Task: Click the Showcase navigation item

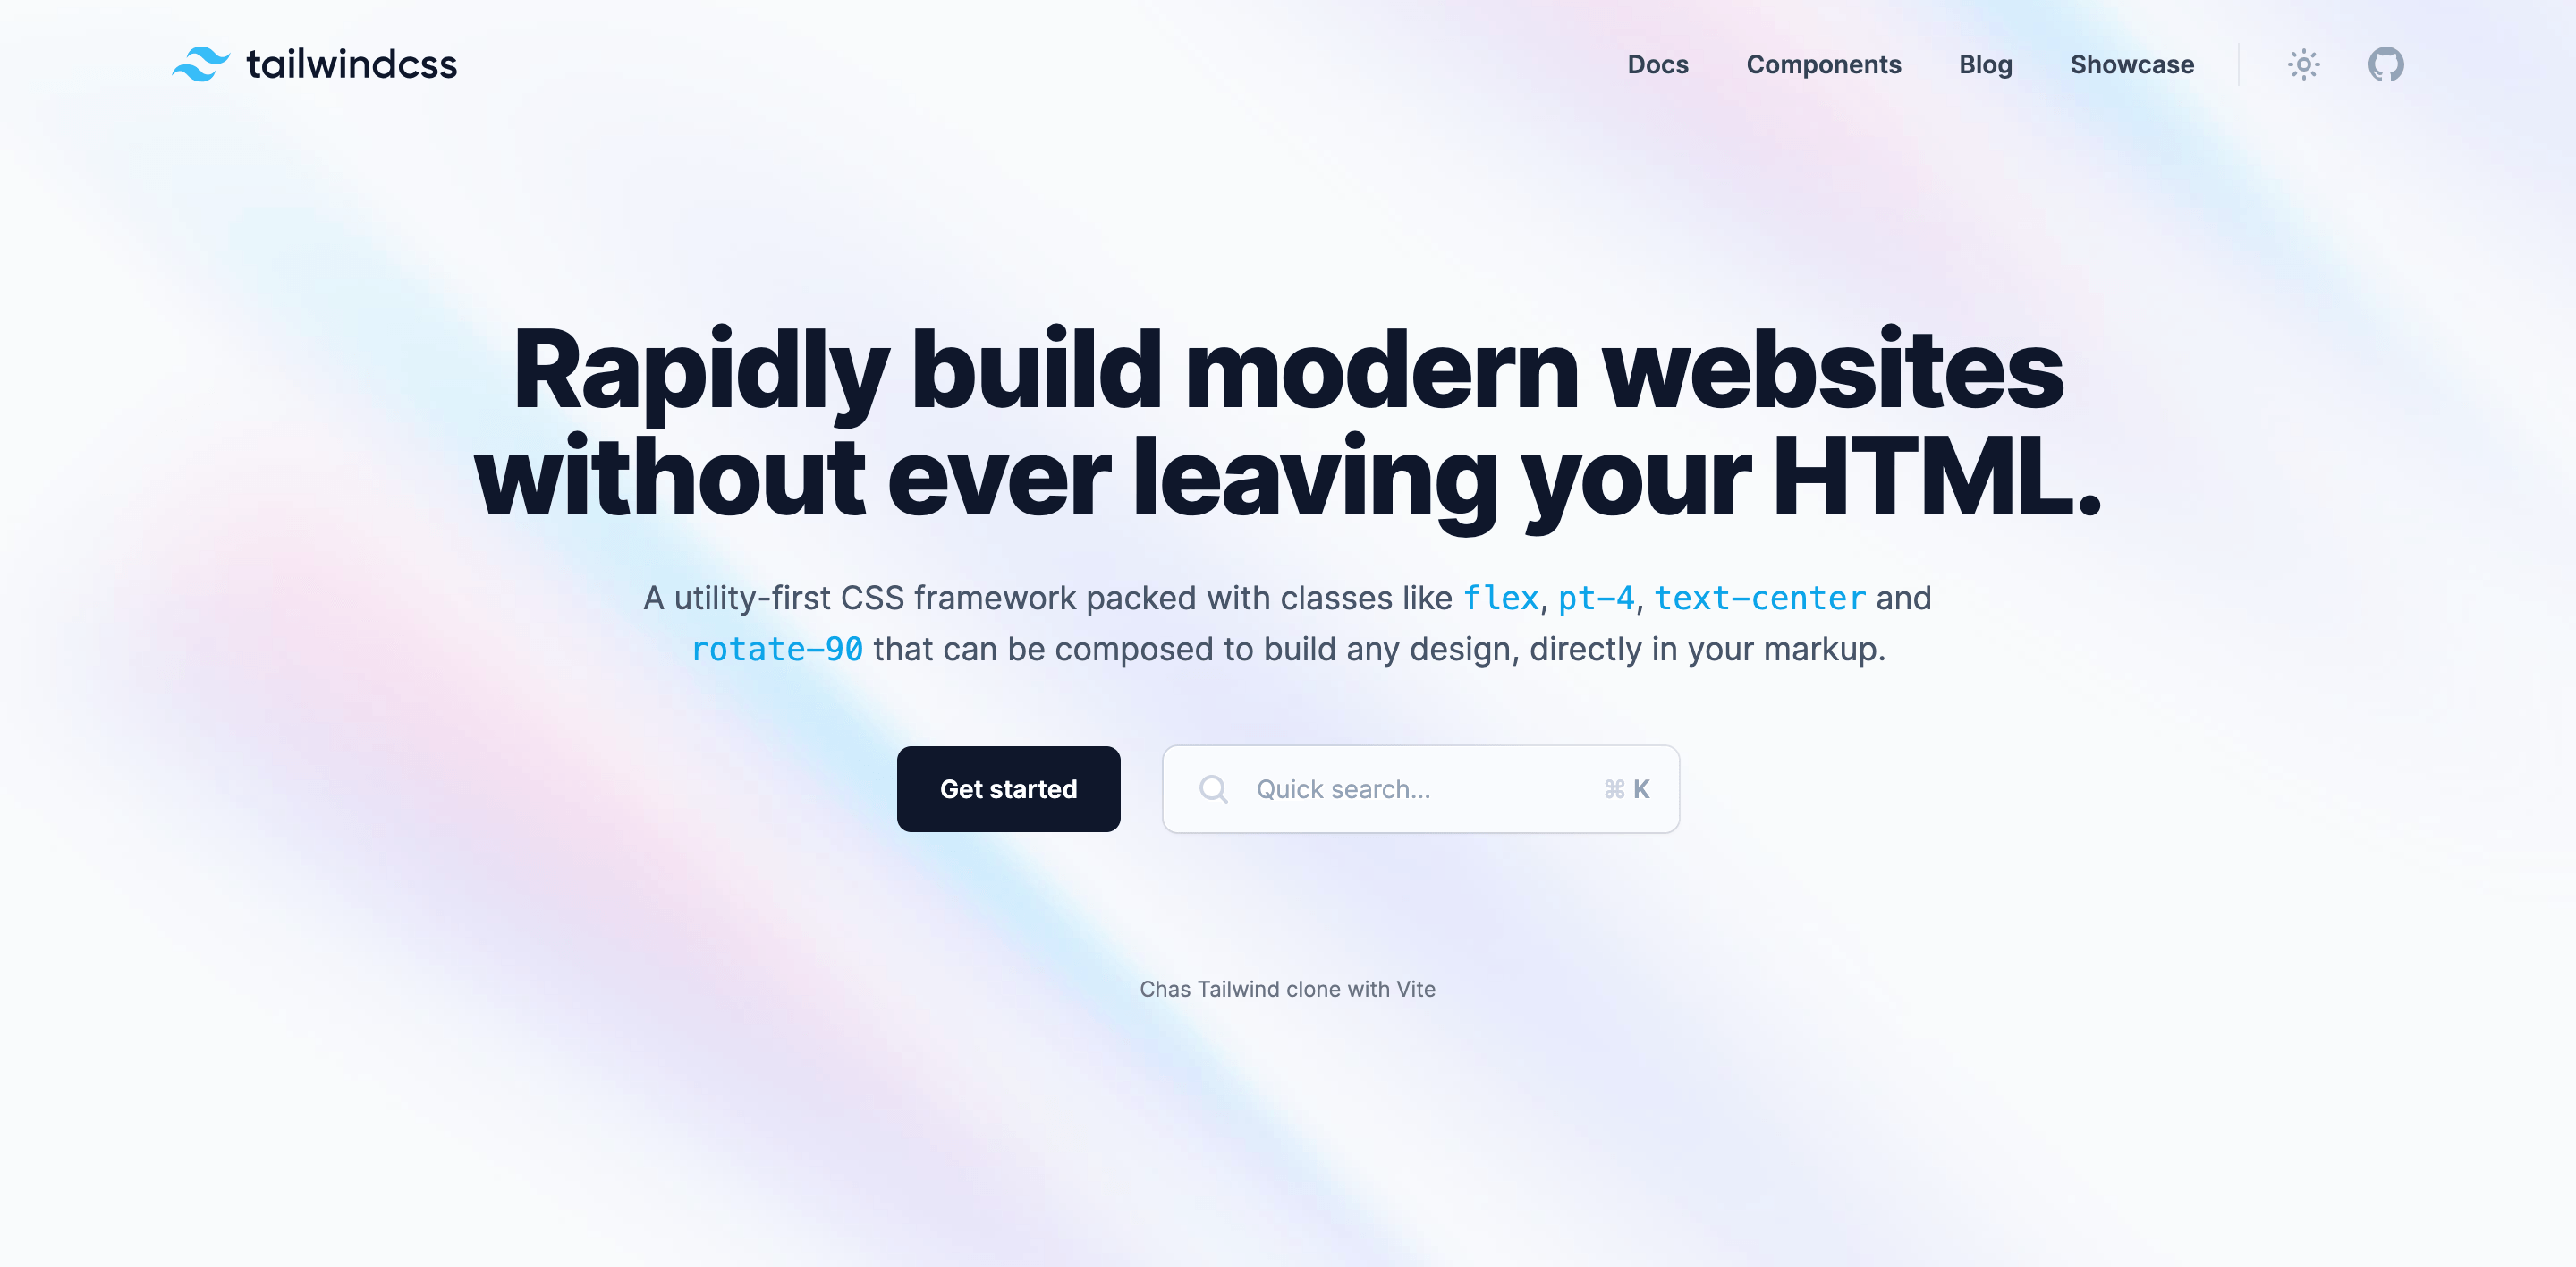Action: point(2131,64)
